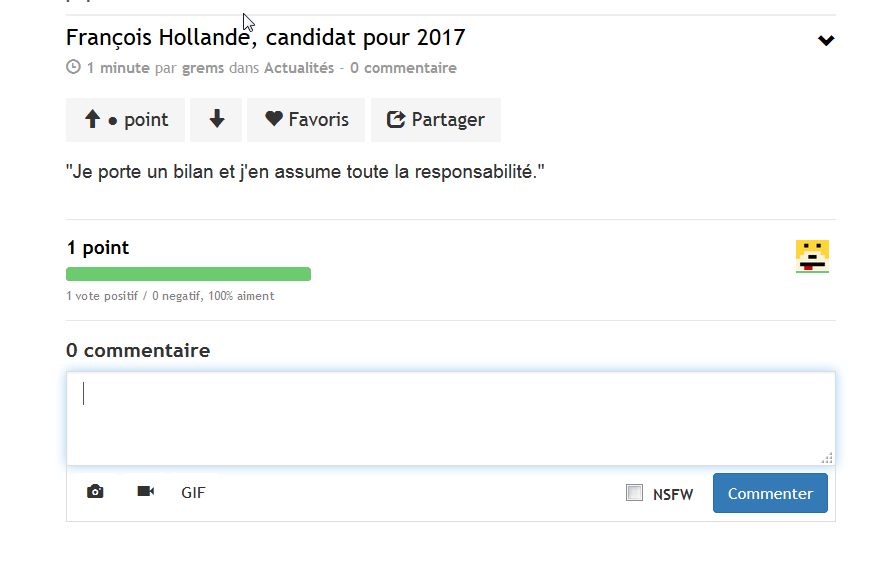Image resolution: width=872 pixels, height=564 pixels.
Task: Go to the Actualités category
Action: (x=299, y=68)
